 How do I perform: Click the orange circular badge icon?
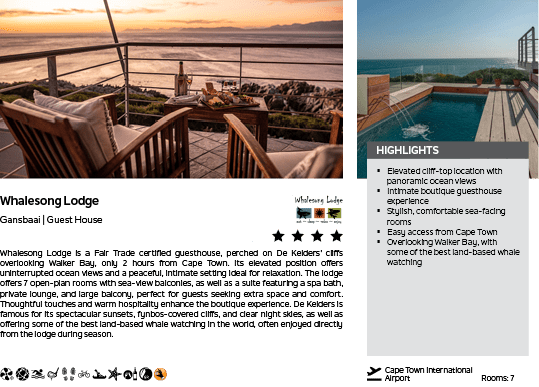pos(161,374)
